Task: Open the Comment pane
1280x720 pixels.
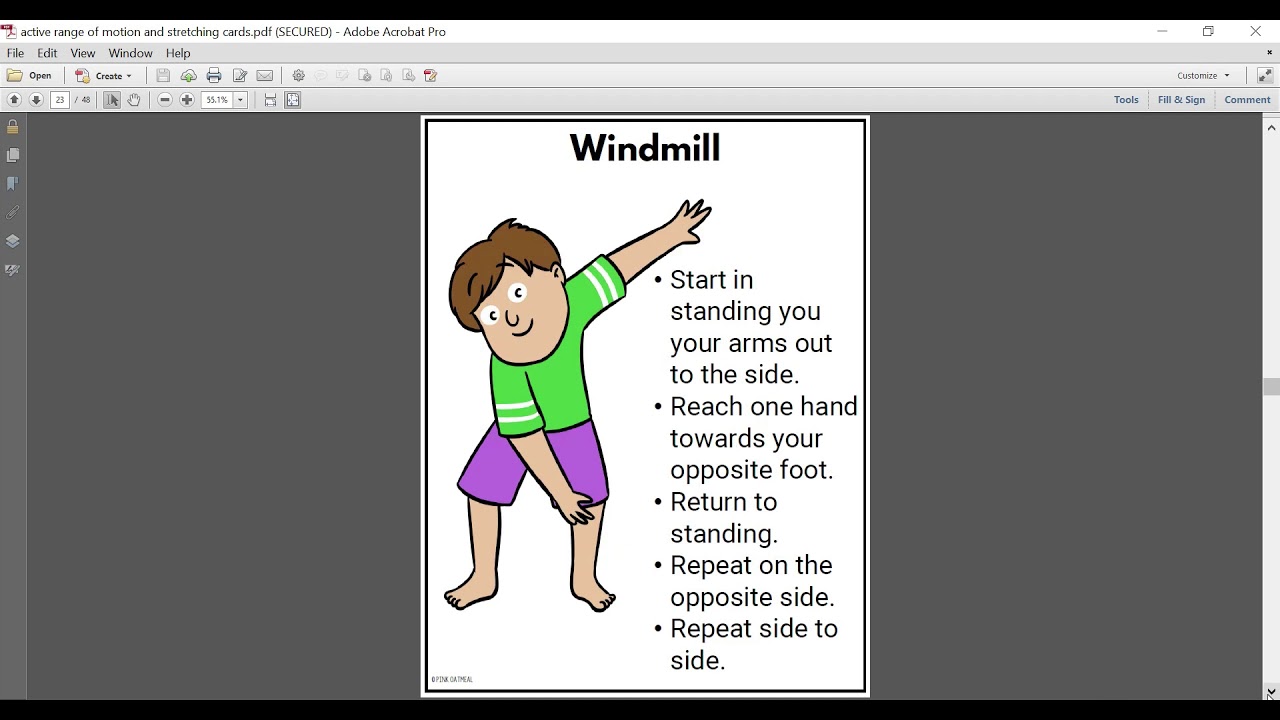Action: click(1247, 100)
